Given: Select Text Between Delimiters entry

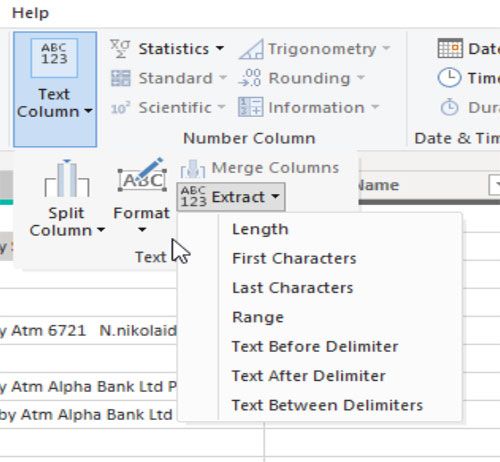Looking at the screenshot, I should click(327, 405).
